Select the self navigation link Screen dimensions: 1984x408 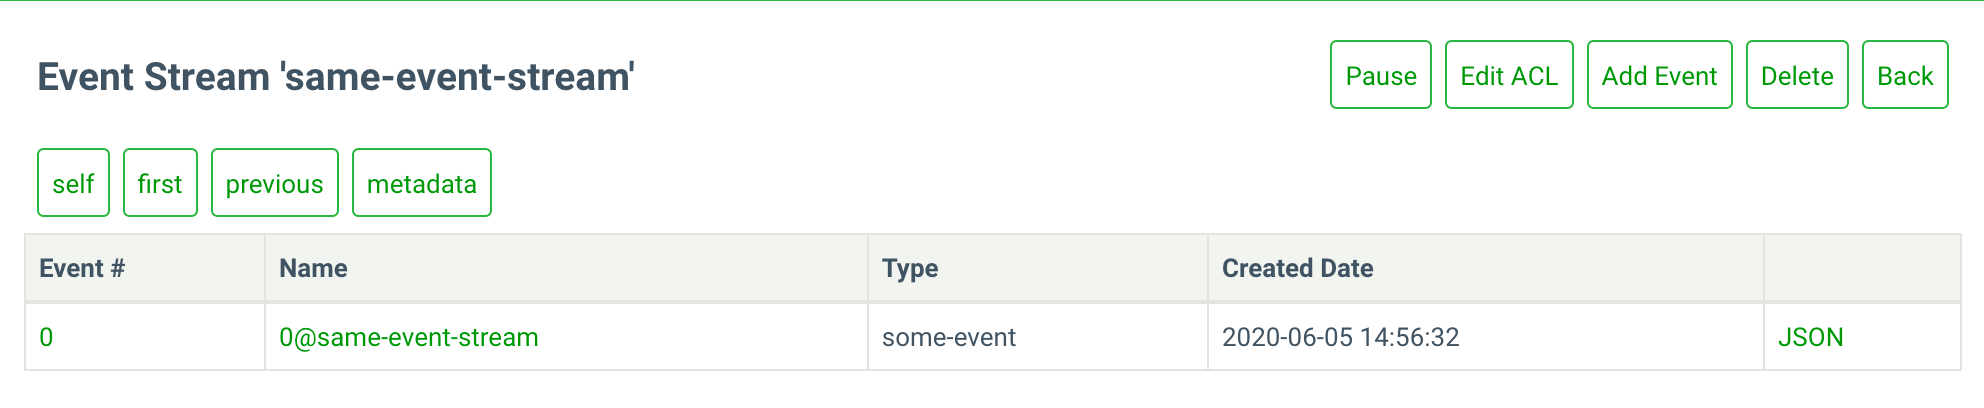coord(73,183)
